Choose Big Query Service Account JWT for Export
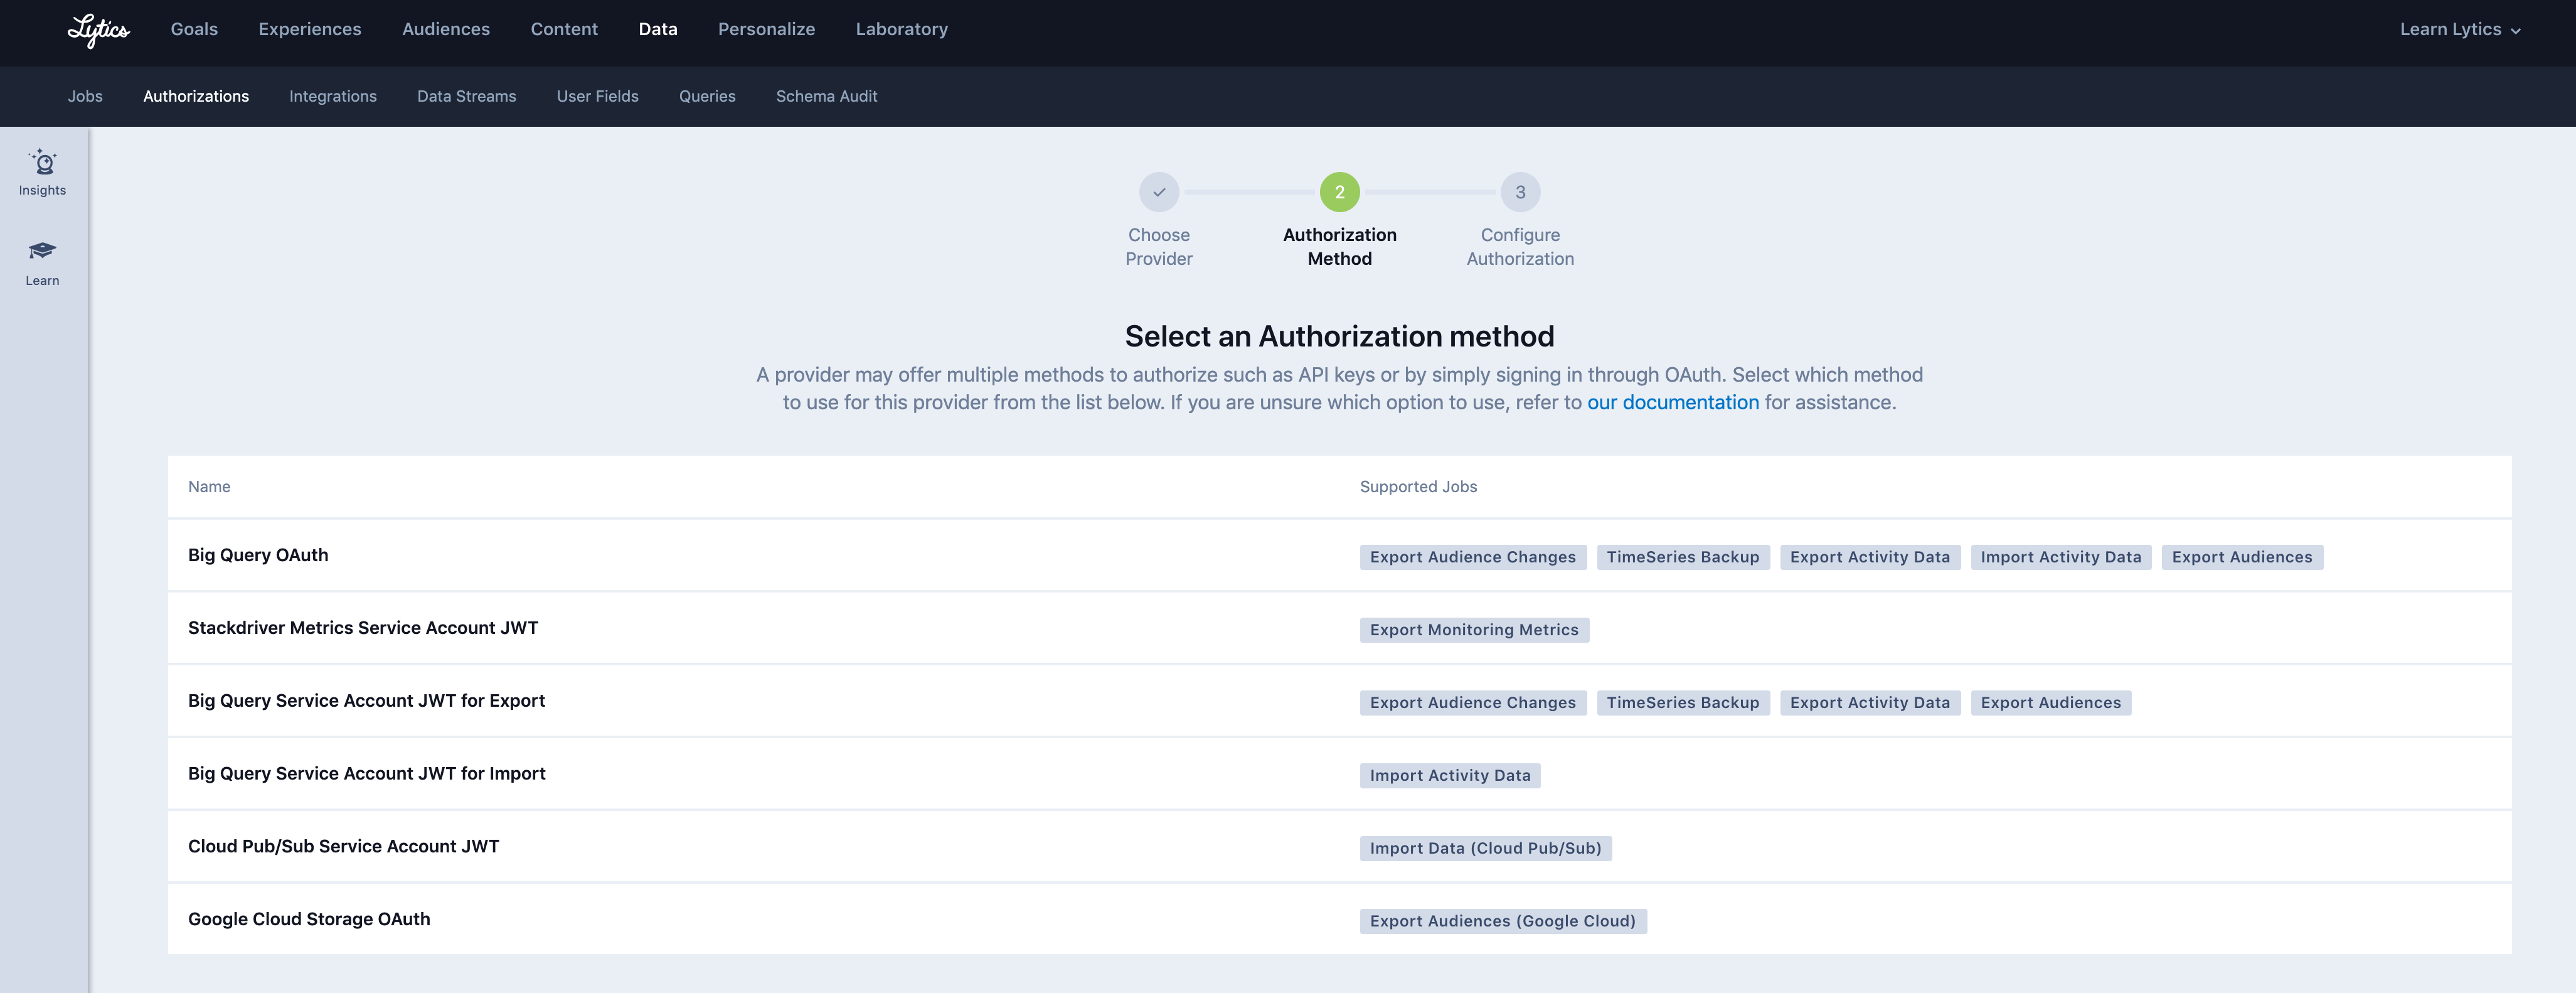The height and width of the screenshot is (993, 2576). [366, 701]
